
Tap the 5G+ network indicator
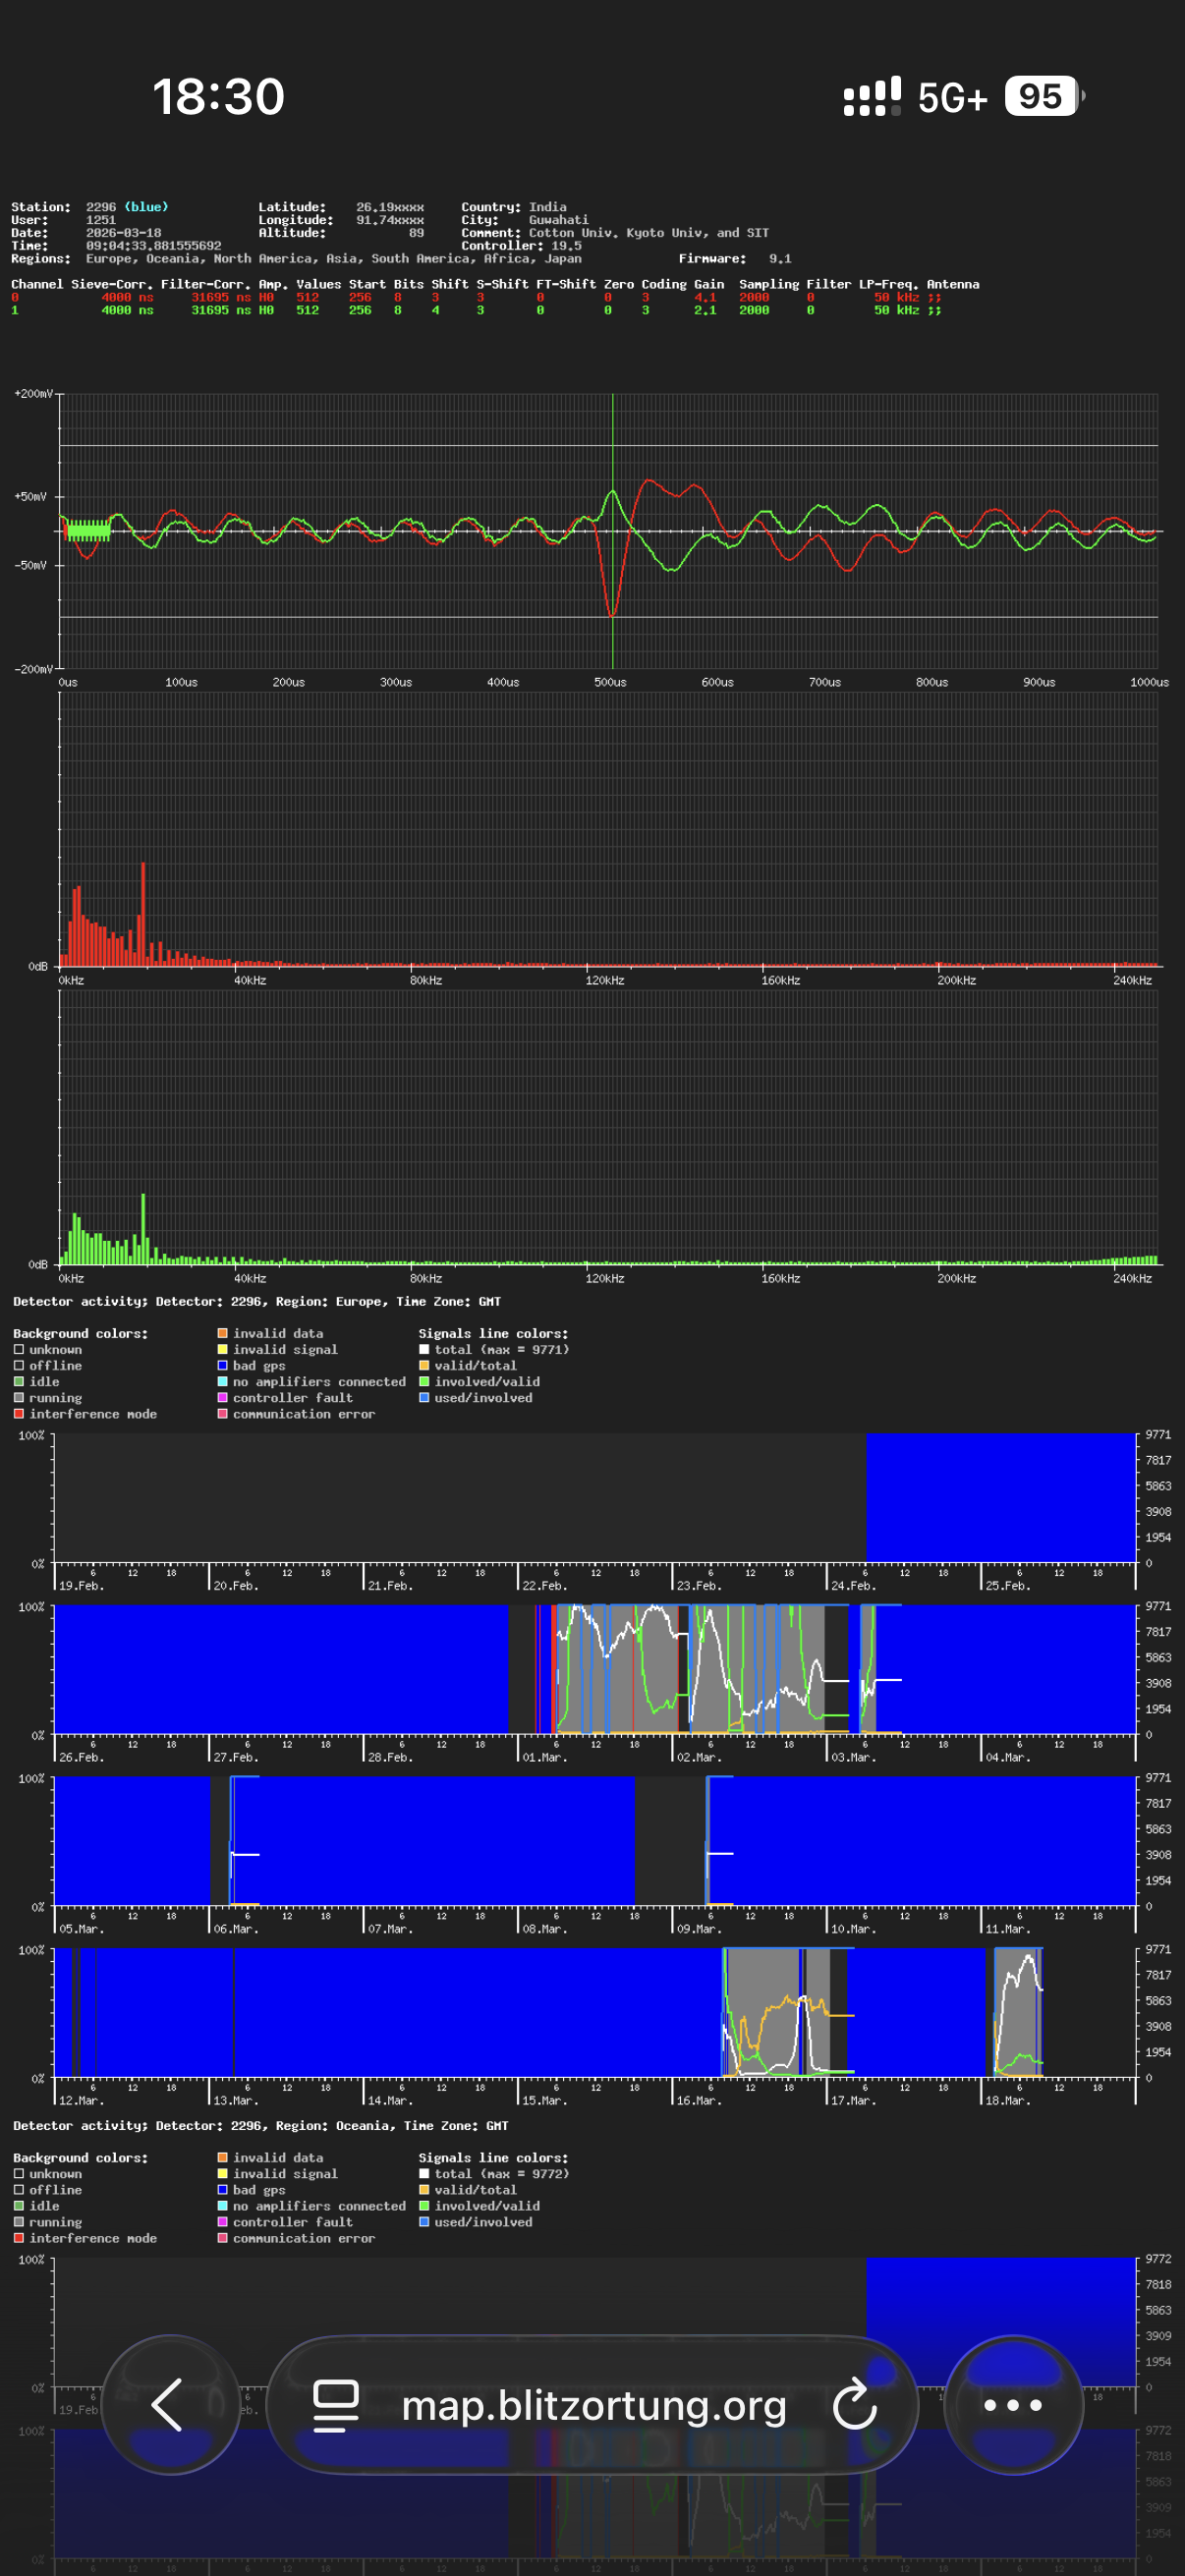tap(952, 98)
